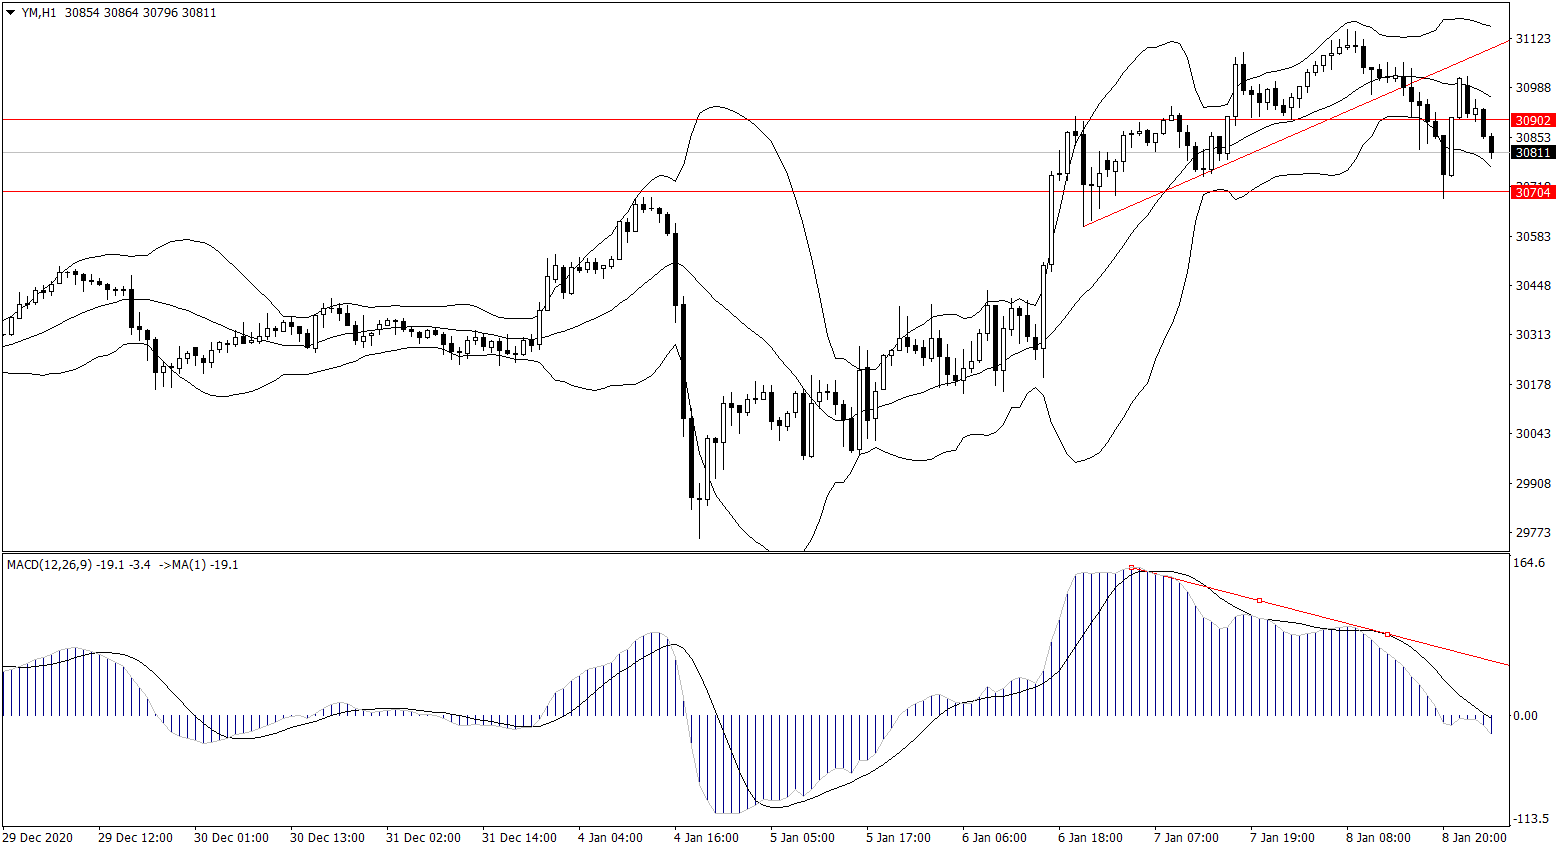
Task: Select the middle anchor of MACD trendline
Action: pos(1259,601)
